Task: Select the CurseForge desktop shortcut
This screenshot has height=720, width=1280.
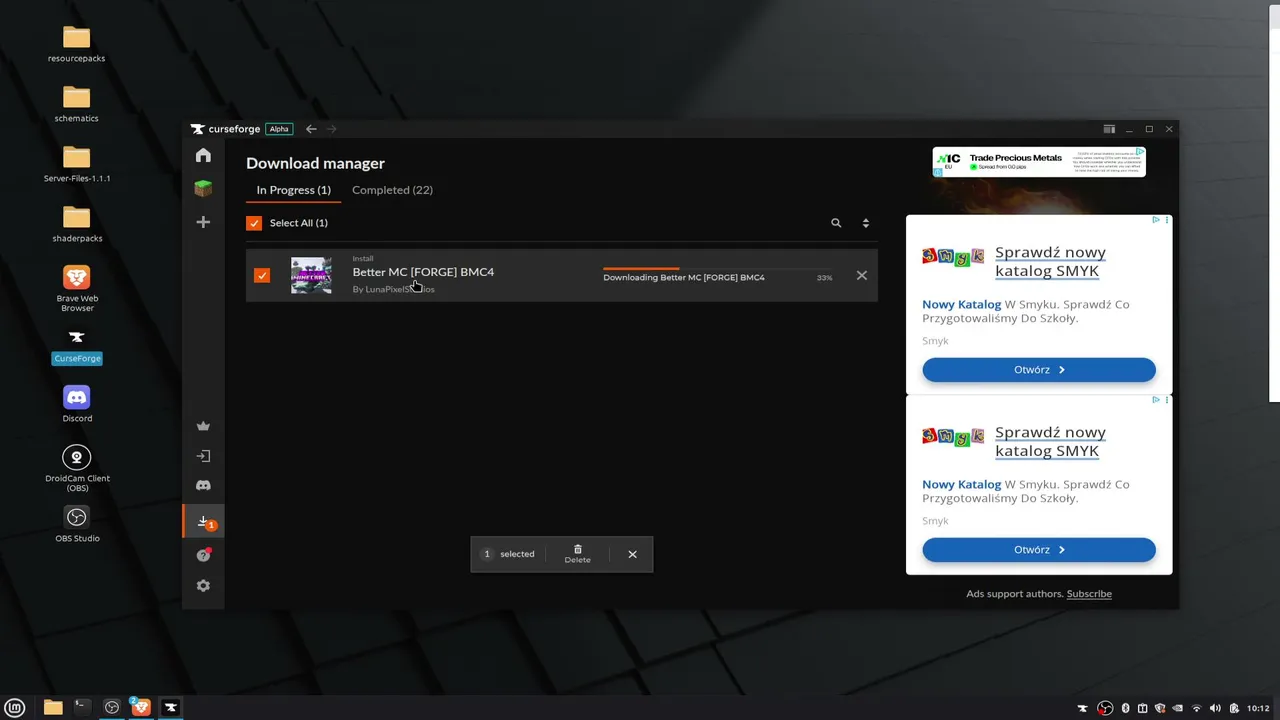Action: [77, 346]
